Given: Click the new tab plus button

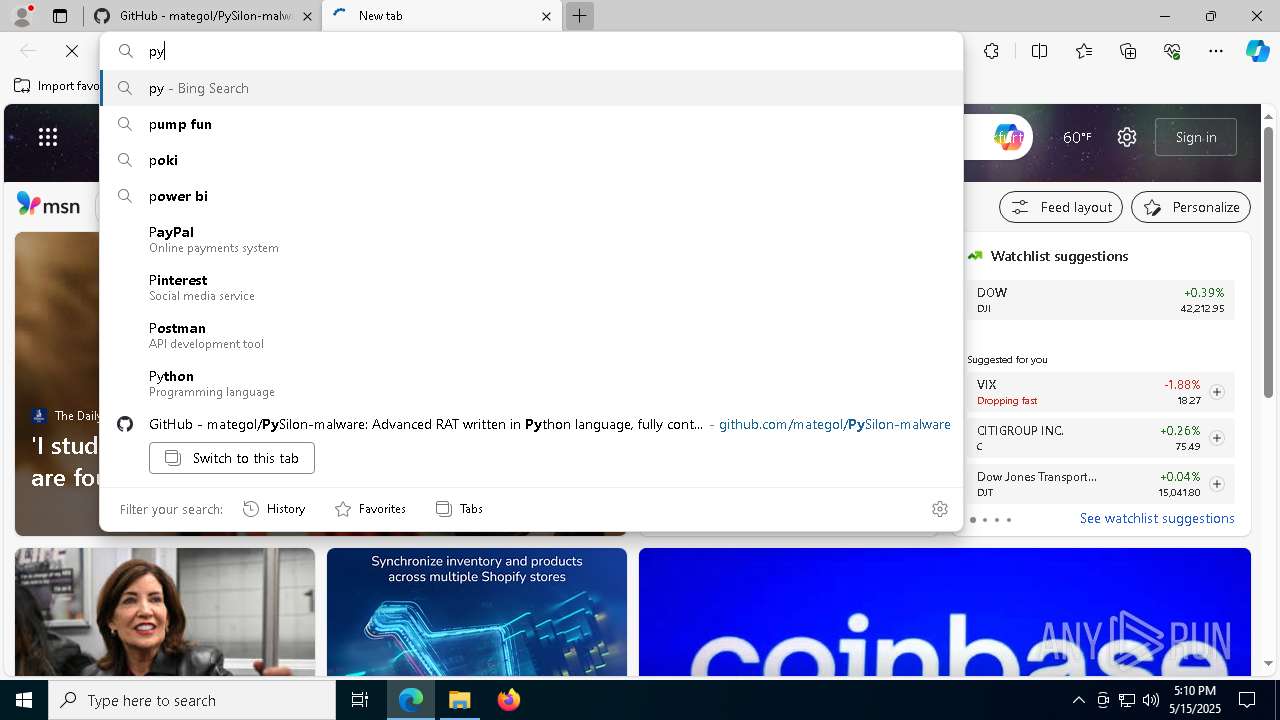Looking at the screenshot, I should tap(579, 16).
